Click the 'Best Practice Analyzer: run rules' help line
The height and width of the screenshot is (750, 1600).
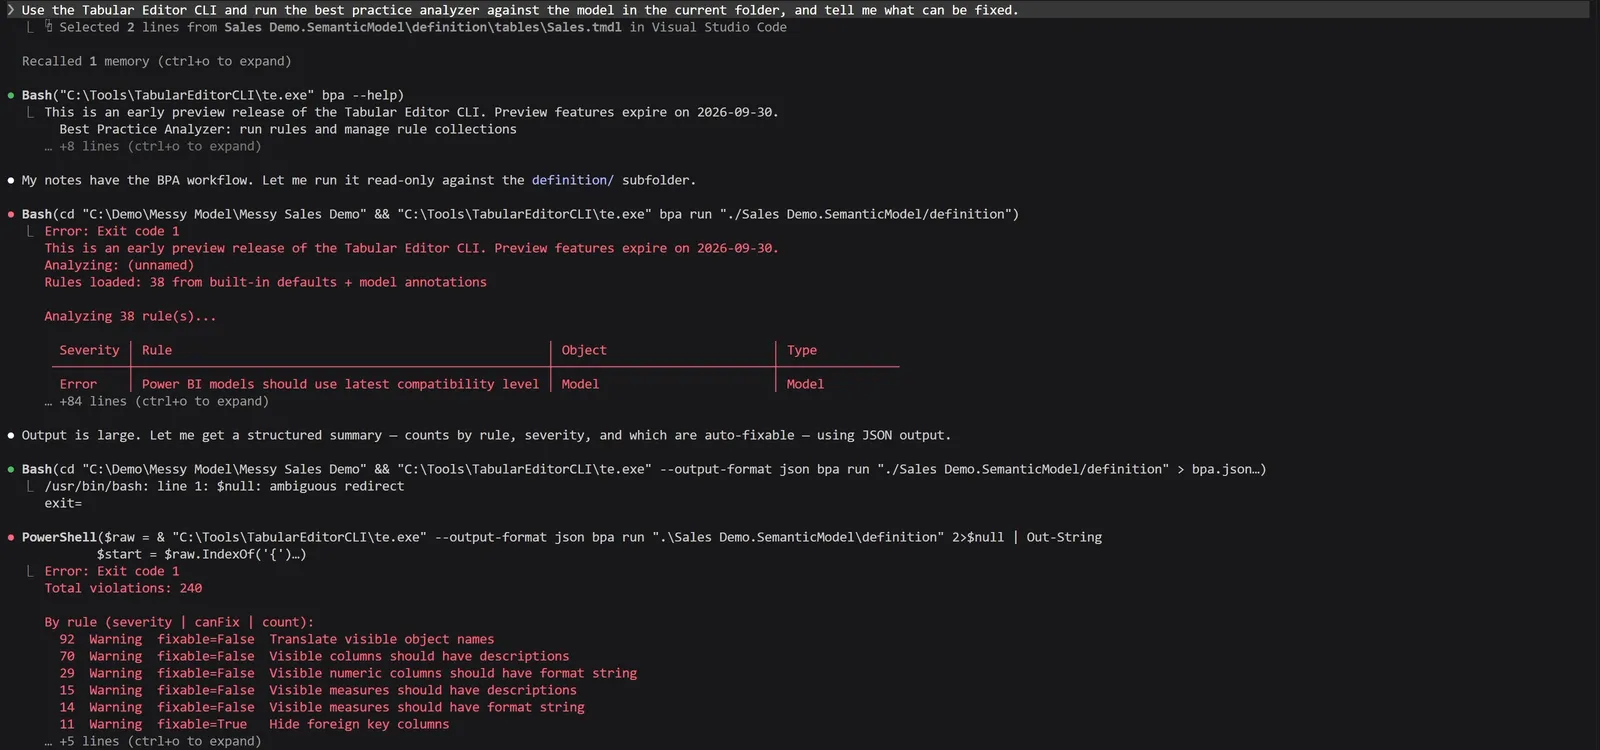click(x=288, y=129)
